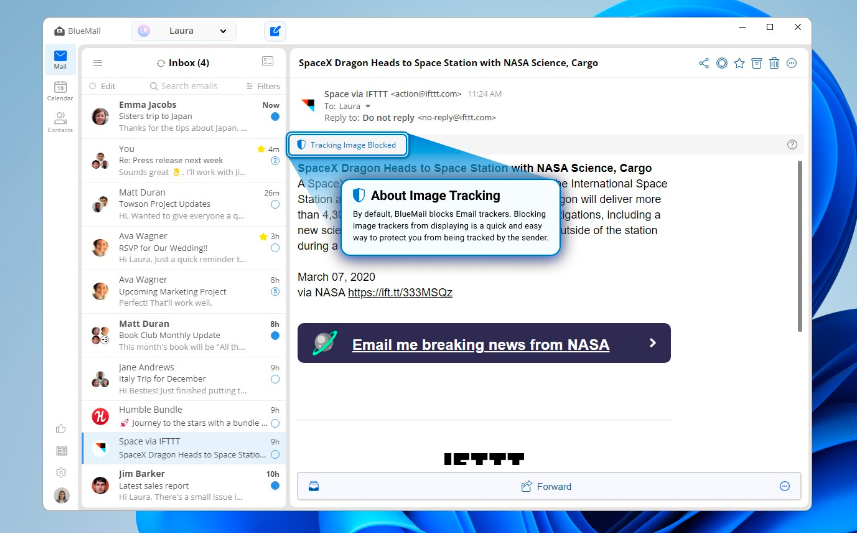Screen dimensions: 857x533
Task: Click the Forward button
Action: pos(547,486)
